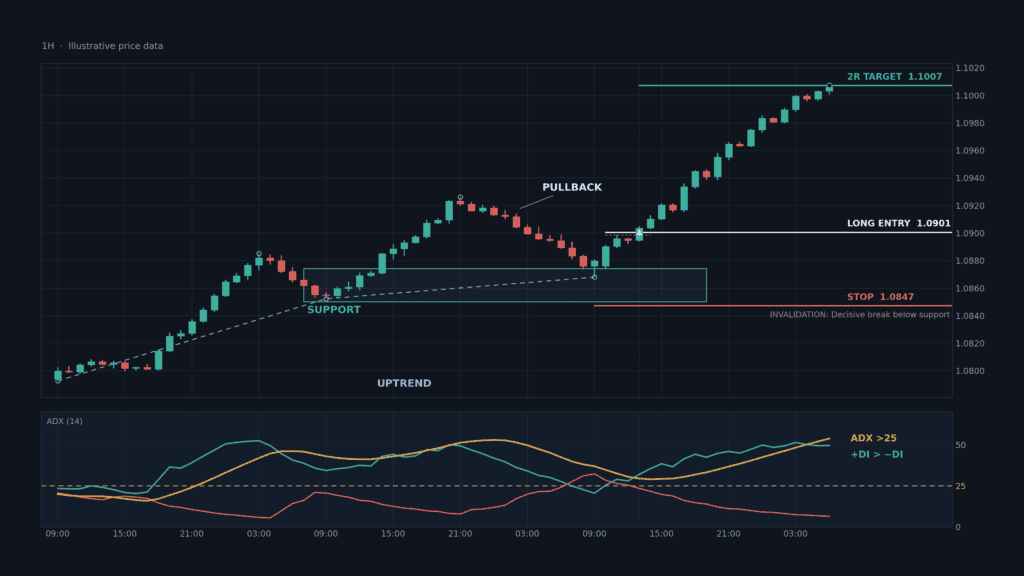Click the 1.0960 price axis label

(970, 151)
